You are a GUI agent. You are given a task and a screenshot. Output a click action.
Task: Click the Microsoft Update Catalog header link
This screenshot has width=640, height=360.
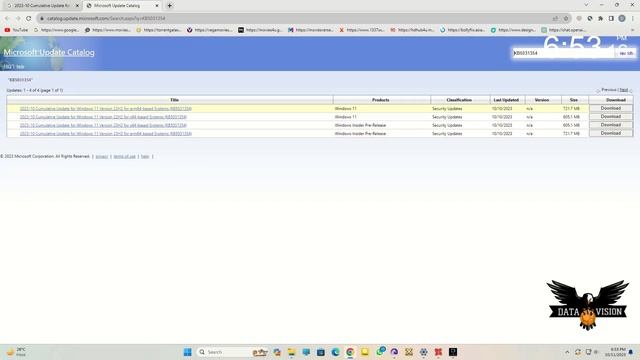click(x=49, y=52)
